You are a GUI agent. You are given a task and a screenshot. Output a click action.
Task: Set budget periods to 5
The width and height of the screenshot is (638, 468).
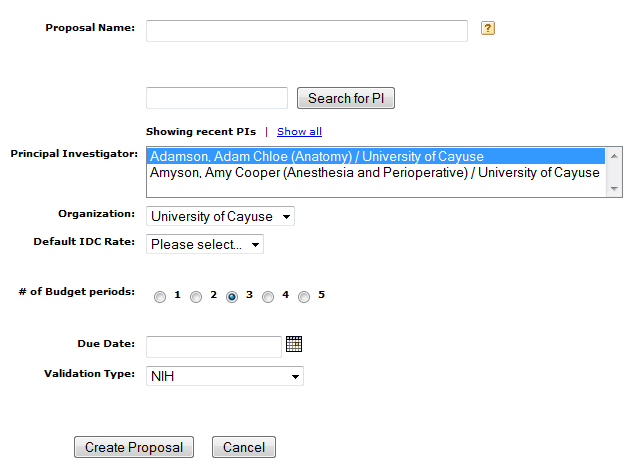tap(304, 297)
